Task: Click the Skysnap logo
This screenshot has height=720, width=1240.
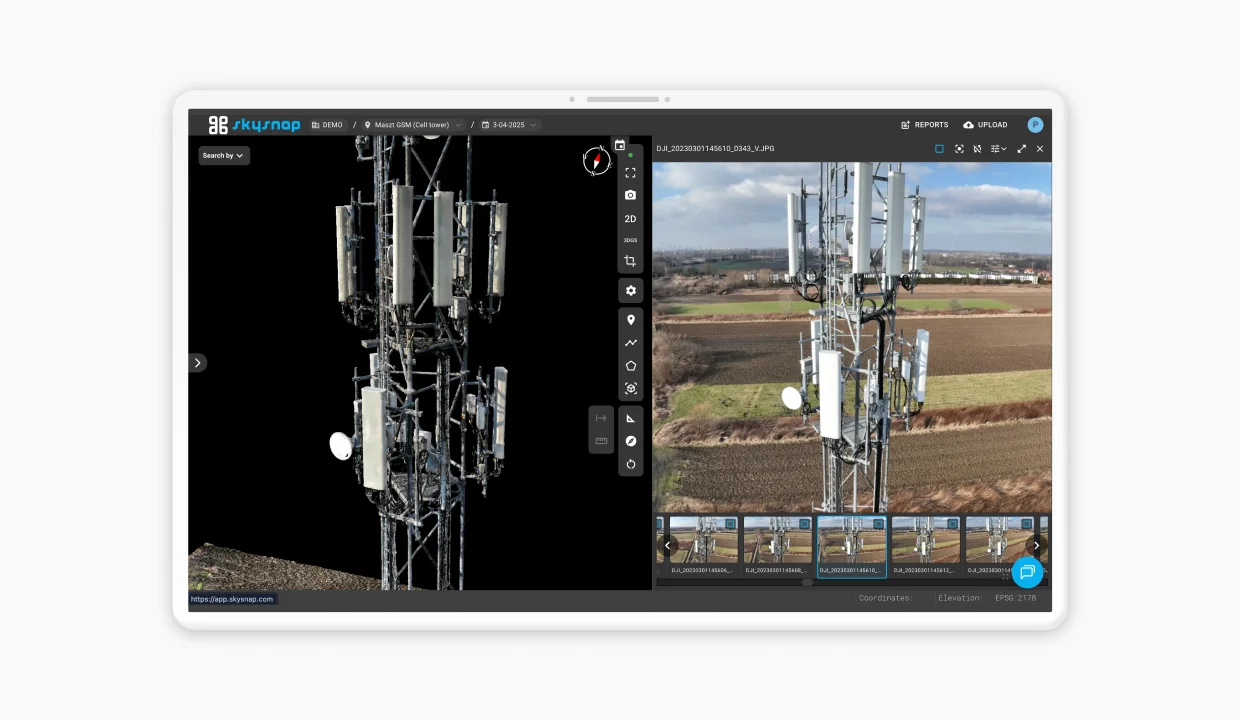Action: pos(254,125)
